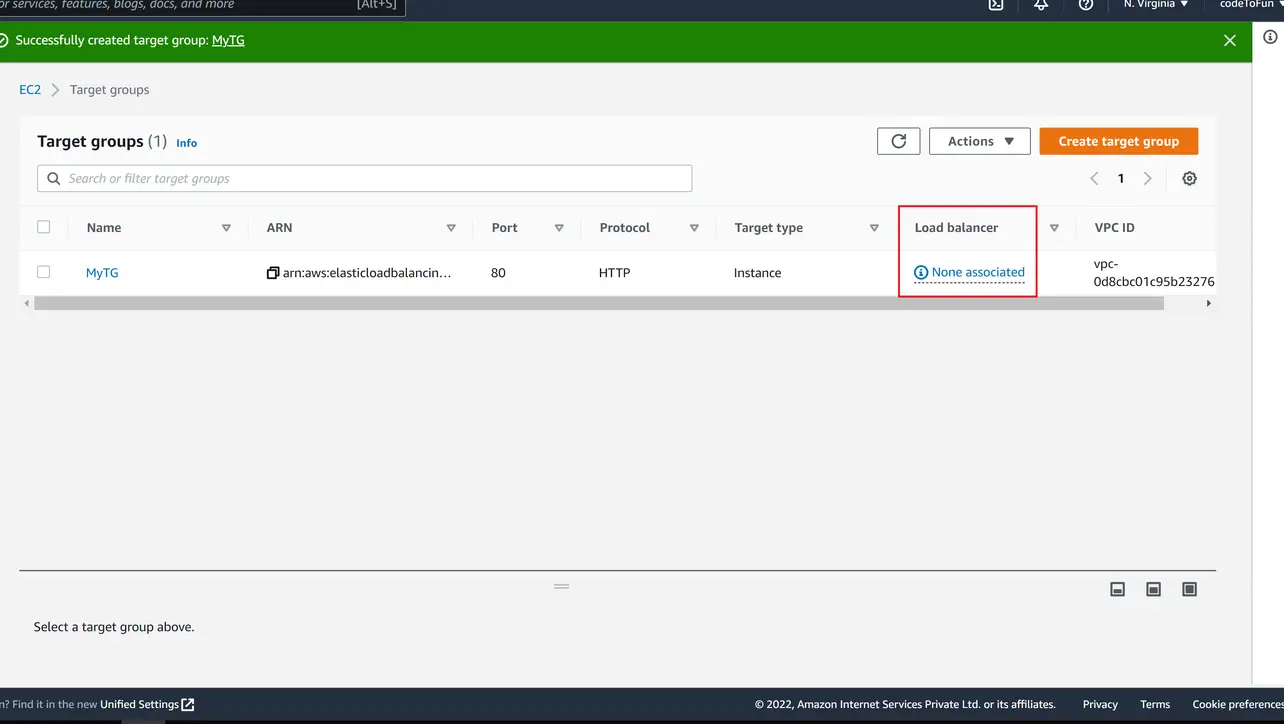Open Unified Settings link
1284x724 pixels.
click(x=147, y=704)
